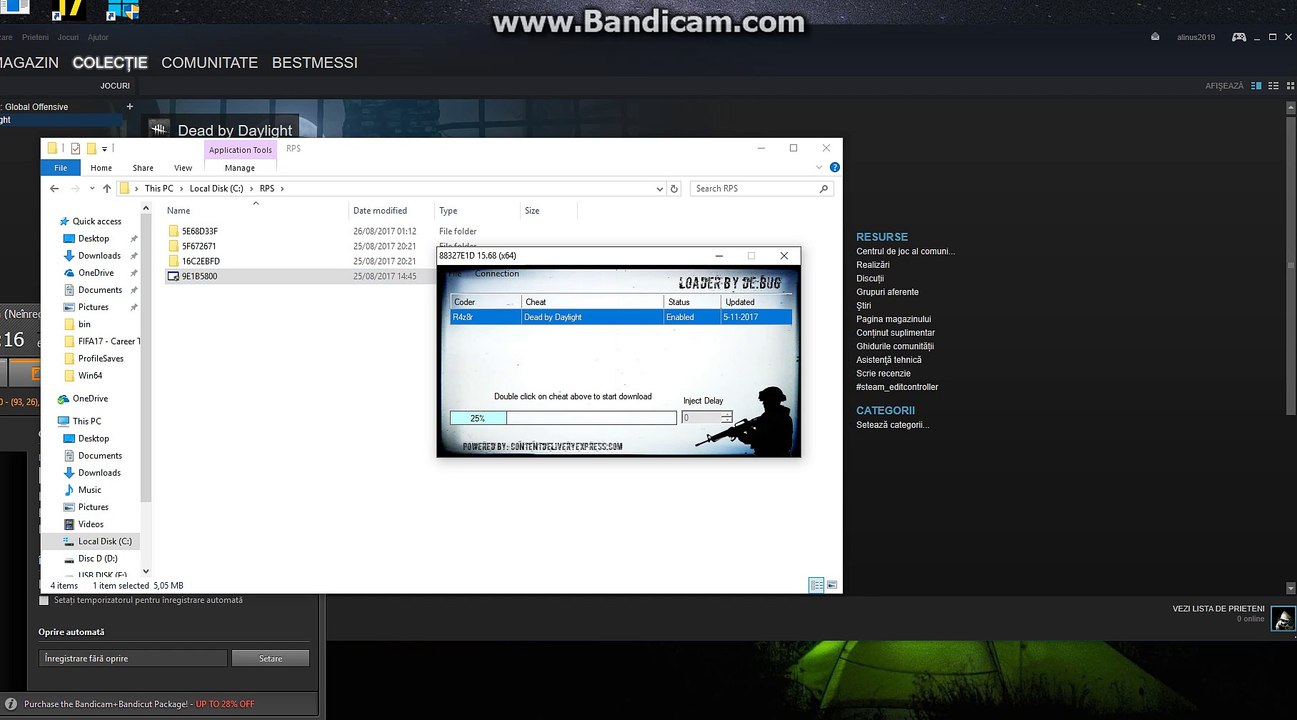Select the 16C2EBFD folder
1297x720 pixels.
200,261
